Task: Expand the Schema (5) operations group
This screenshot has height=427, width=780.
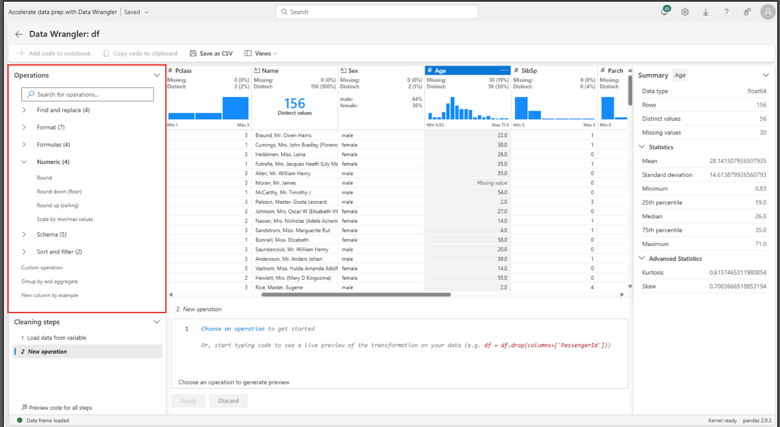Action: [24, 234]
